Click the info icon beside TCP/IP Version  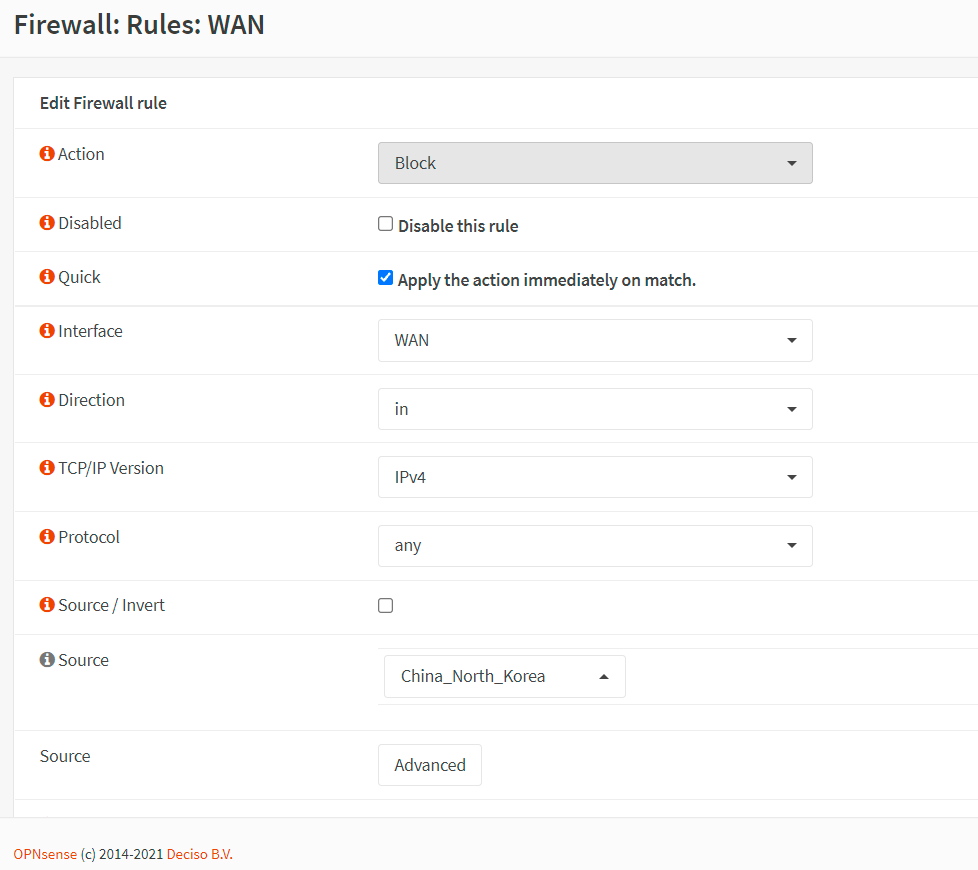pos(46,468)
